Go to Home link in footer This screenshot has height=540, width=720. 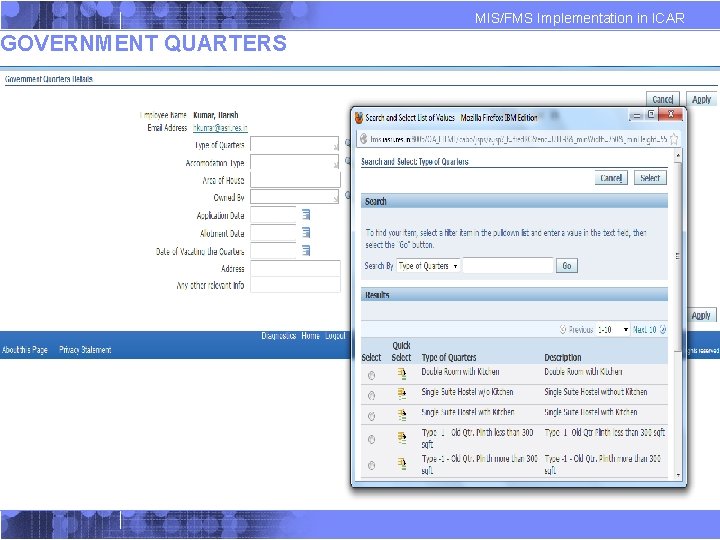click(310, 336)
